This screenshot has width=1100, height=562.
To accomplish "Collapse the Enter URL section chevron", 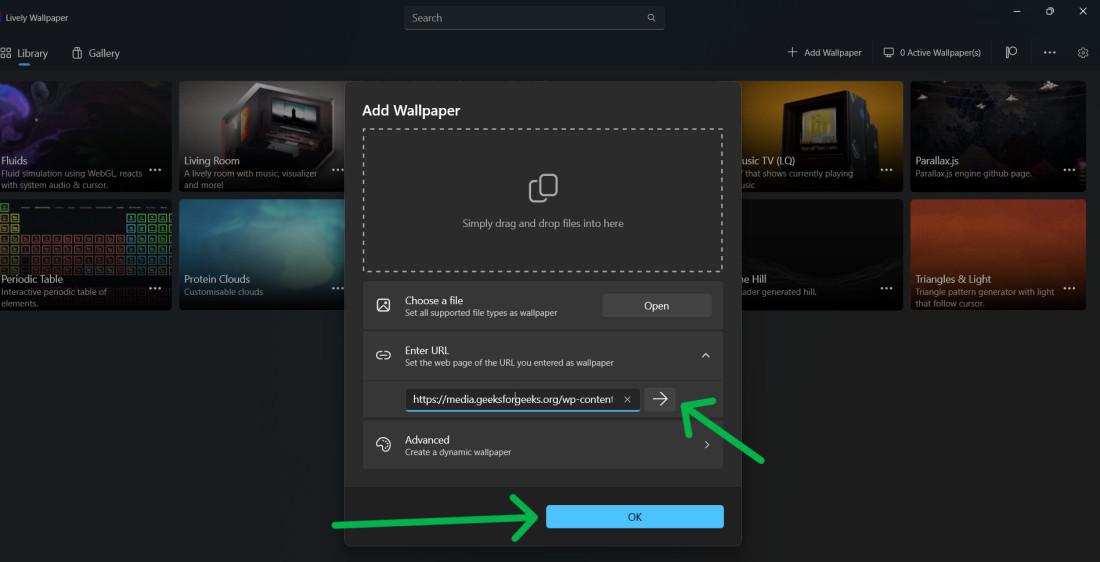I will 706,356.
